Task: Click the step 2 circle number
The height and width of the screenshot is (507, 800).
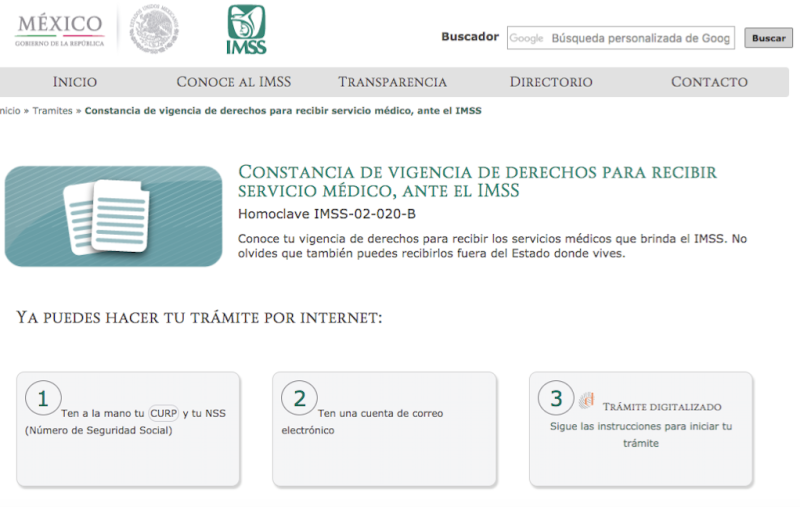Action: pyautogui.click(x=299, y=398)
